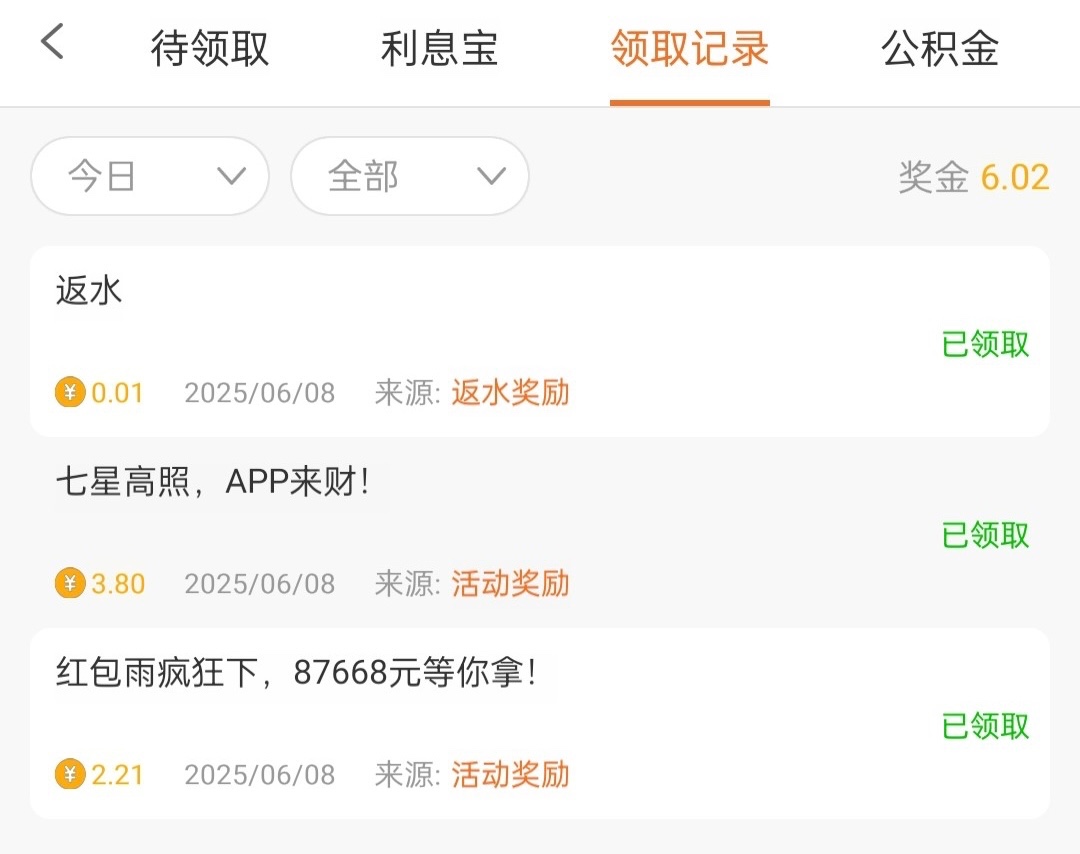This screenshot has width=1080, height=854.
Task: Click the coin icon beside 2.21
Action: click(70, 774)
